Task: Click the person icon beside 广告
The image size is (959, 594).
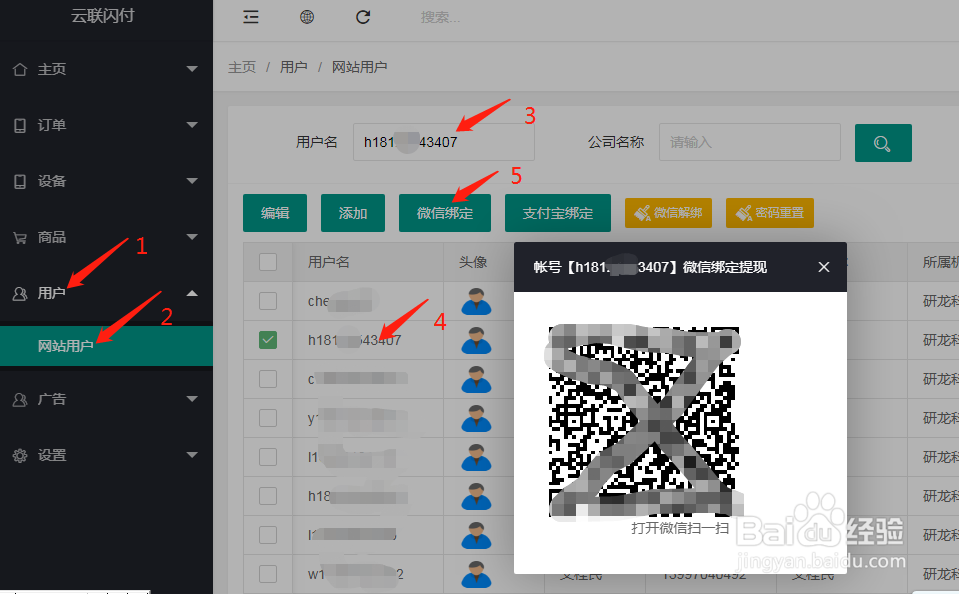Action: (20, 399)
